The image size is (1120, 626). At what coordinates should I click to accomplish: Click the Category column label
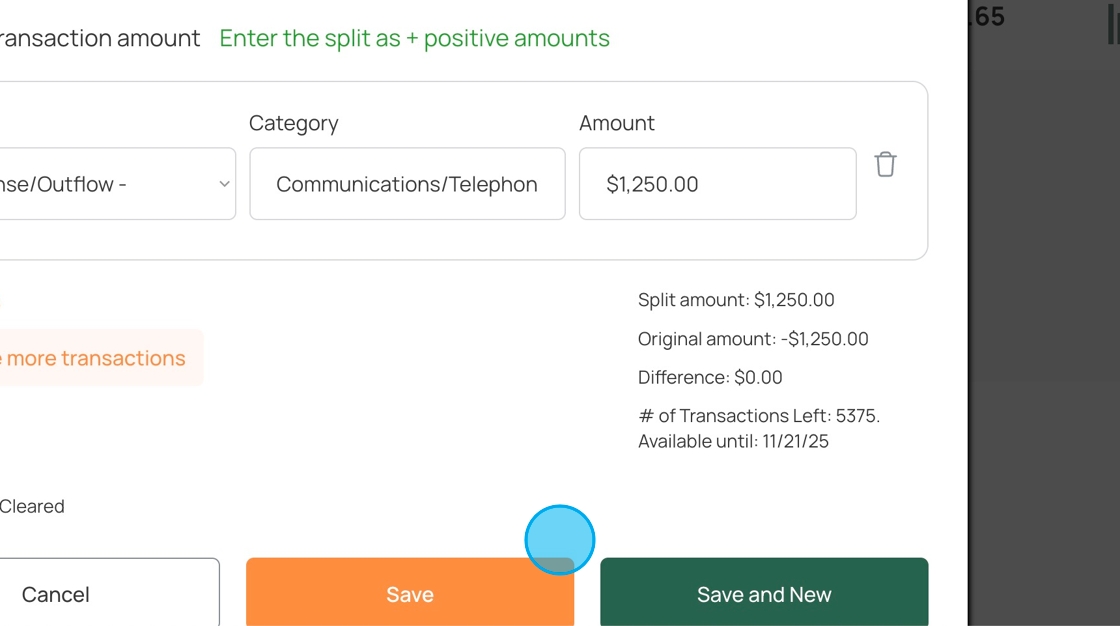pyautogui.click(x=293, y=123)
